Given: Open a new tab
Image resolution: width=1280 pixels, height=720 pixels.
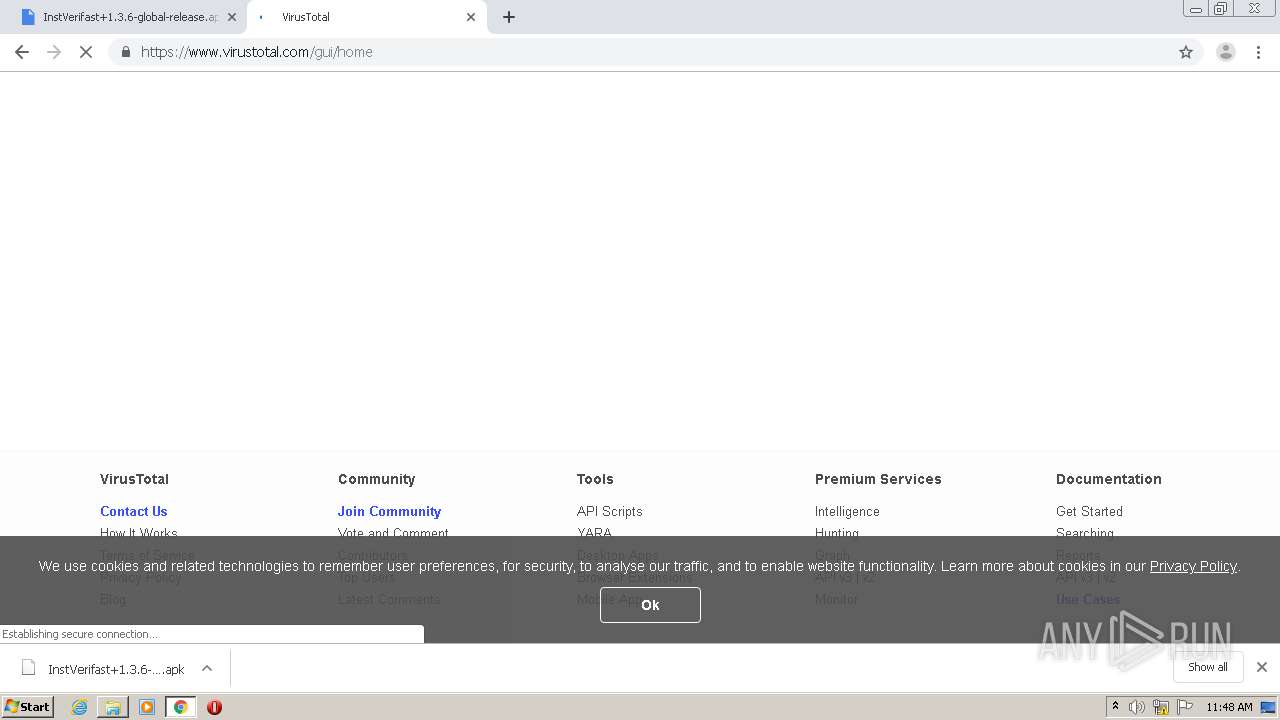Looking at the screenshot, I should click(x=508, y=17).
